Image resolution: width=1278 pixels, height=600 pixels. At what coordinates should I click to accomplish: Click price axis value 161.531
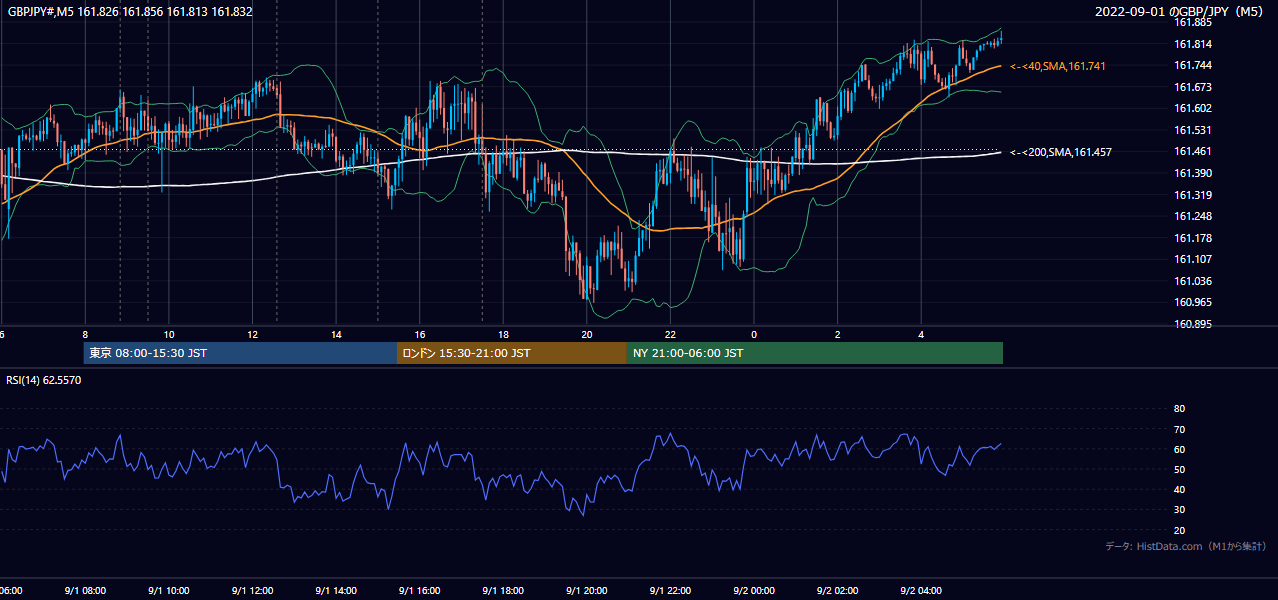[x=1193, y=130]
